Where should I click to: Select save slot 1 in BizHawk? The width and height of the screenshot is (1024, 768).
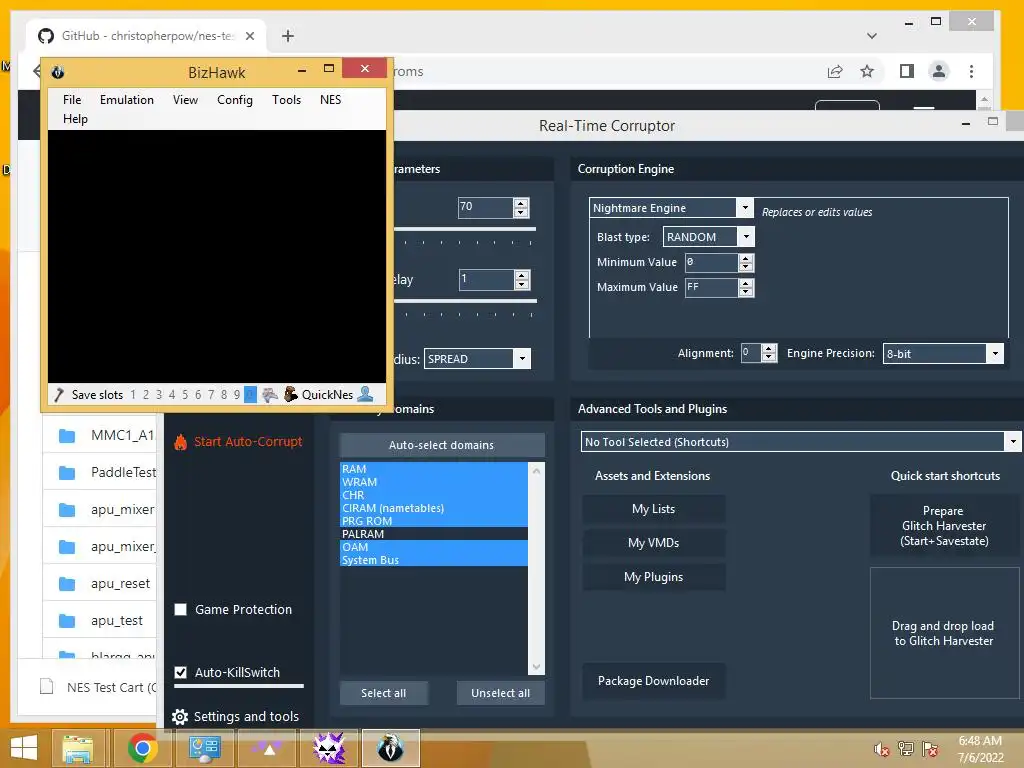(133, 394)
